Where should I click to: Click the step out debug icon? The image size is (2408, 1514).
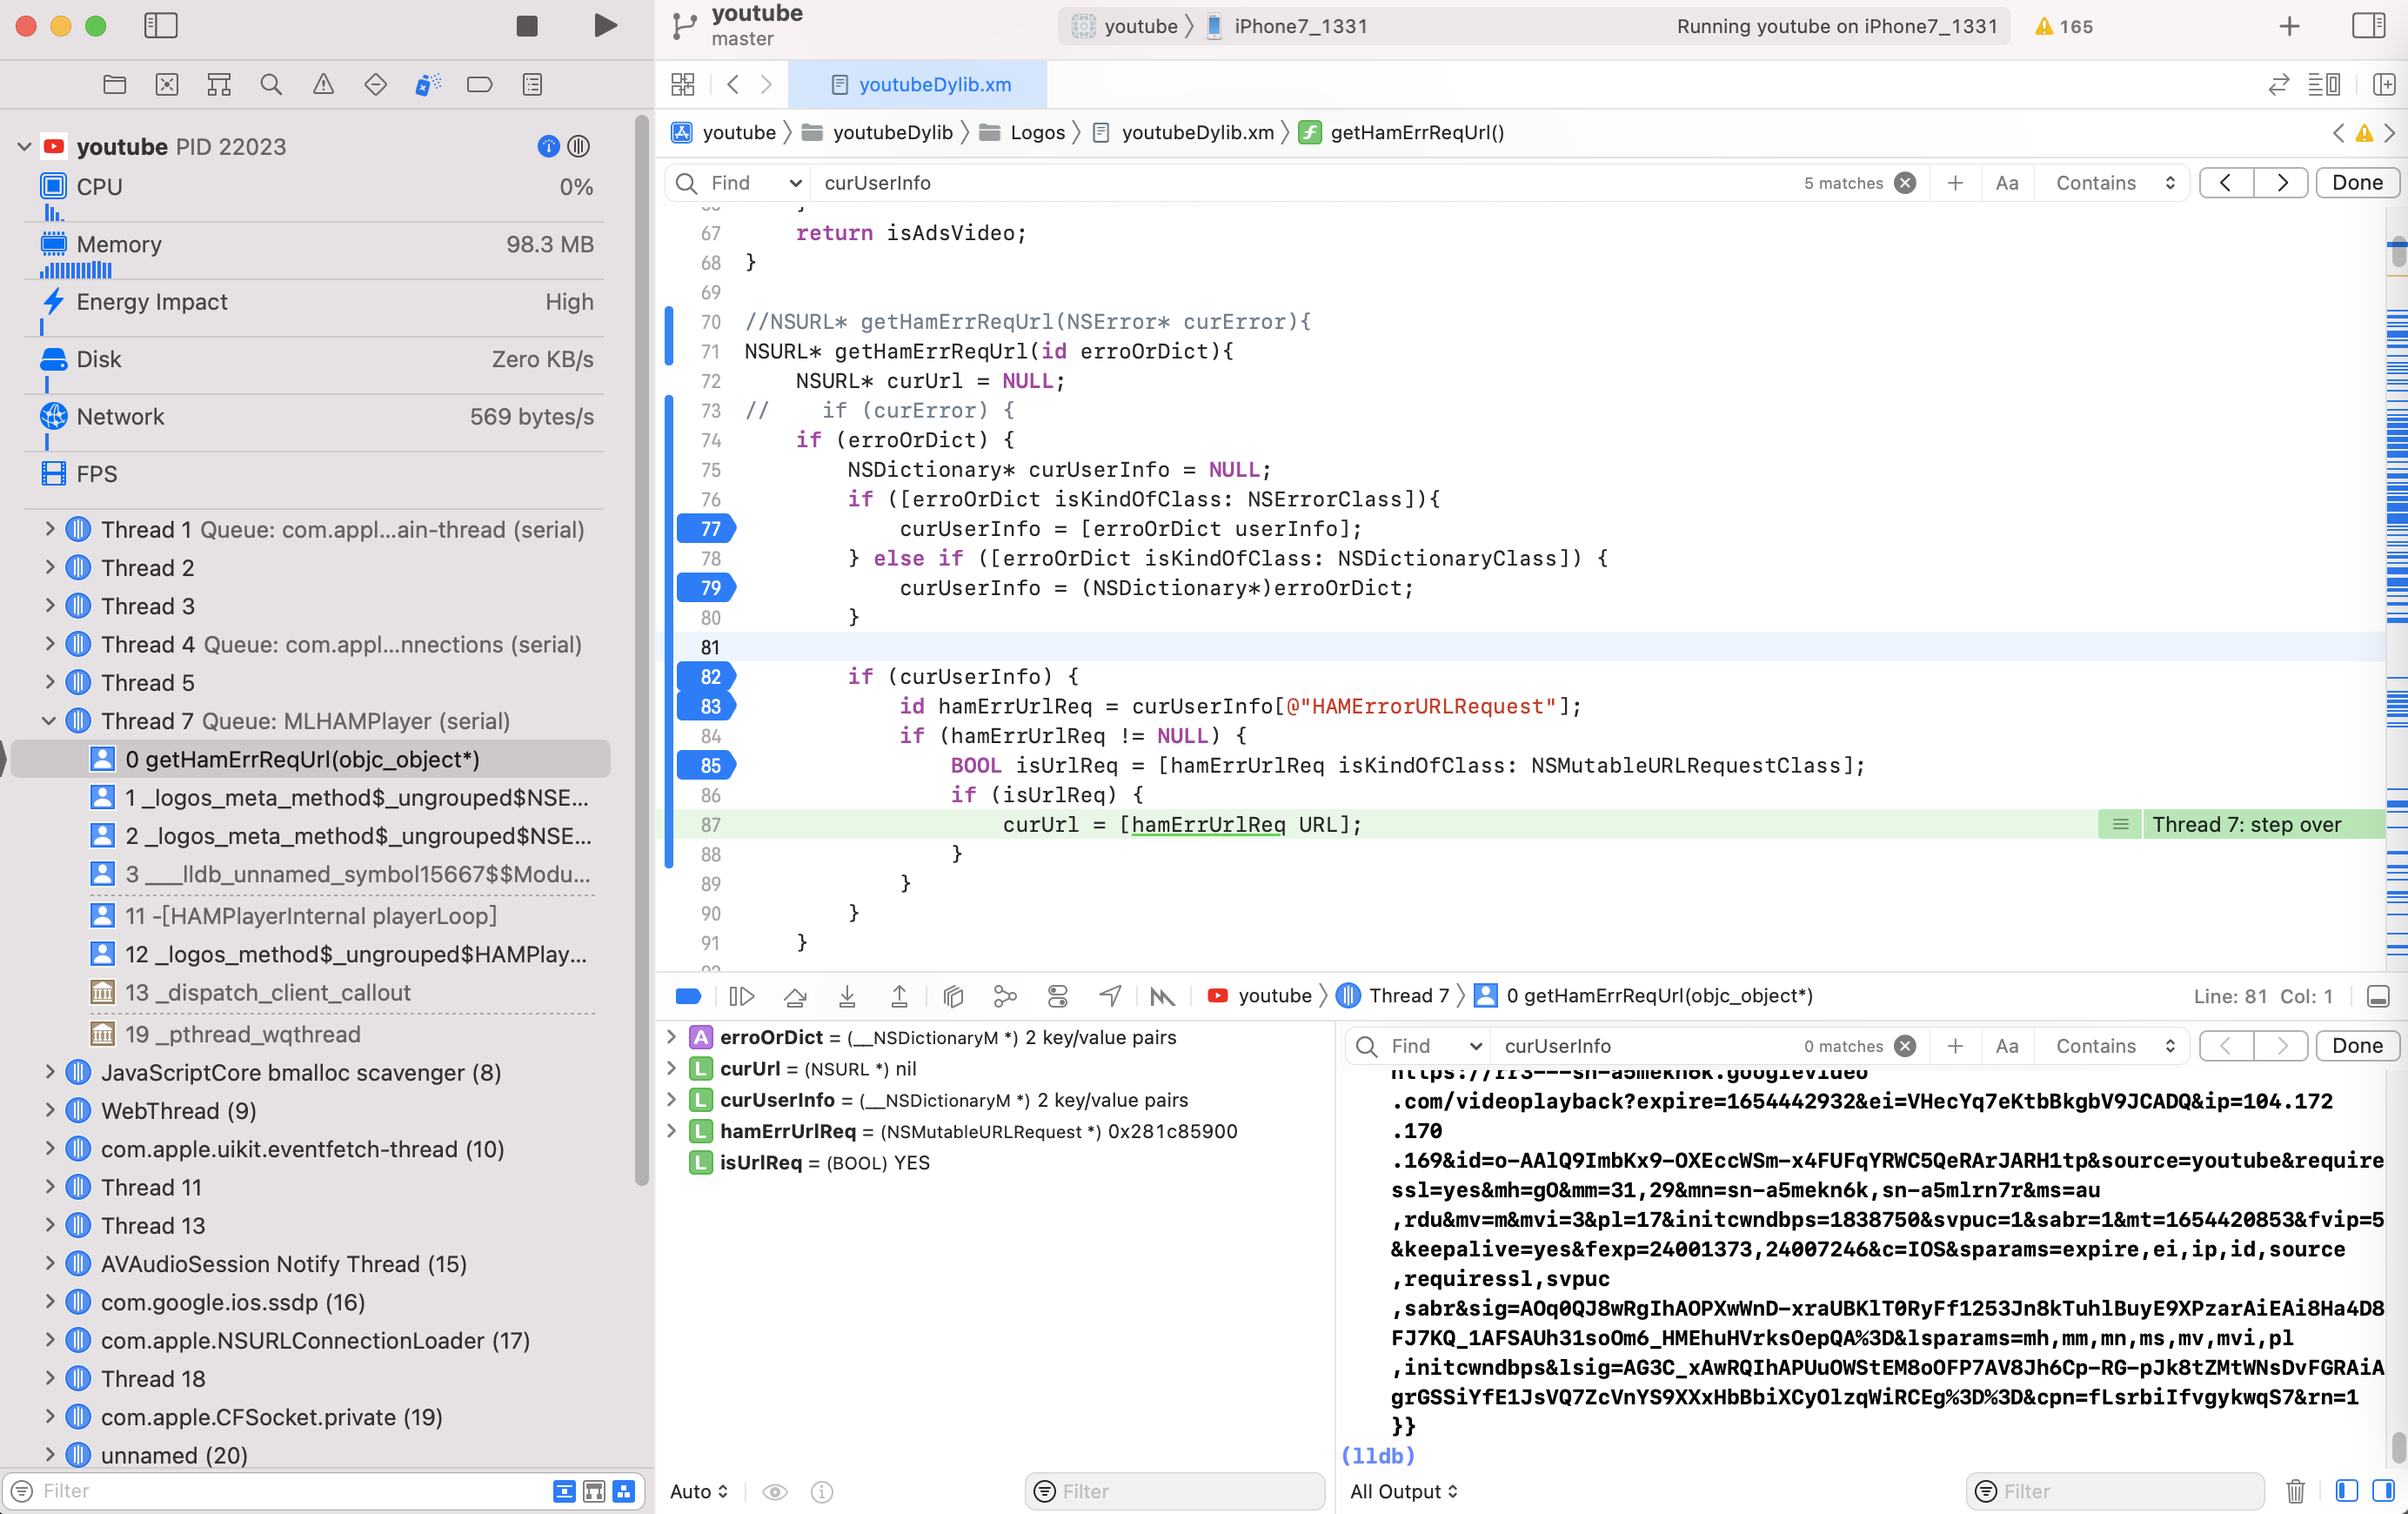[900, 996]
